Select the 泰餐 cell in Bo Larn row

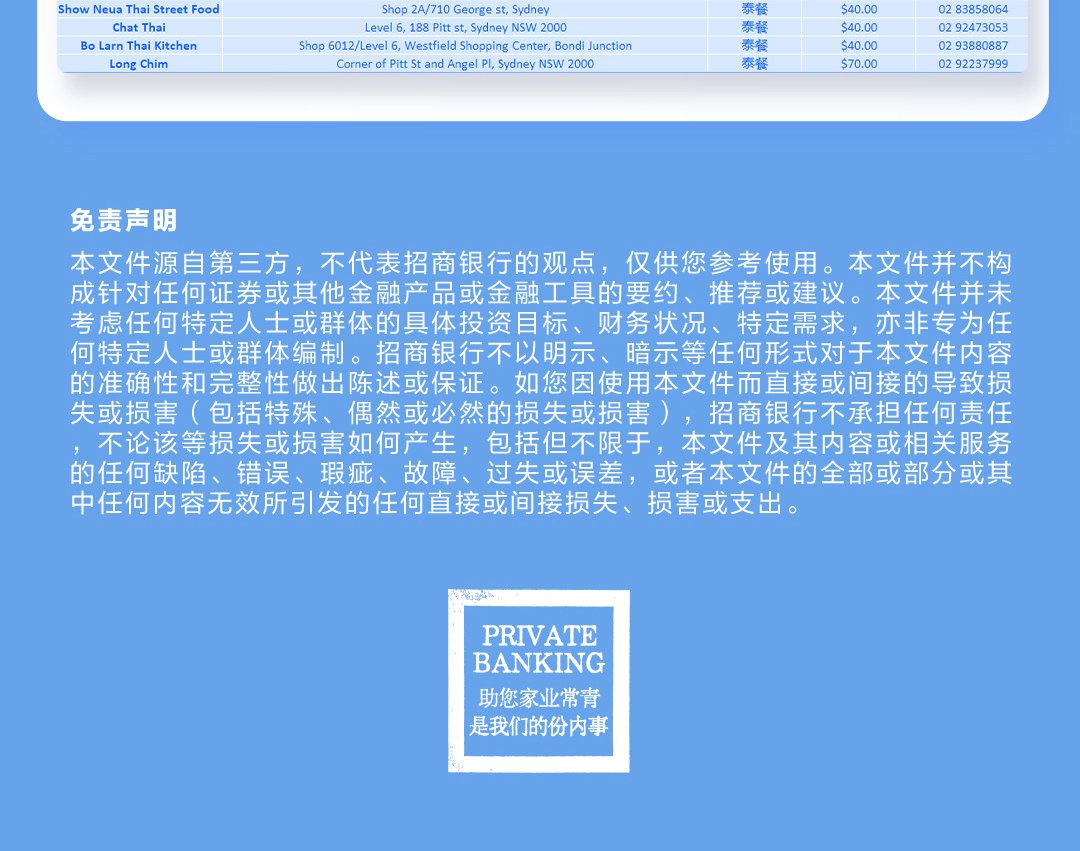pyautogui.click(x=754, y=45)
